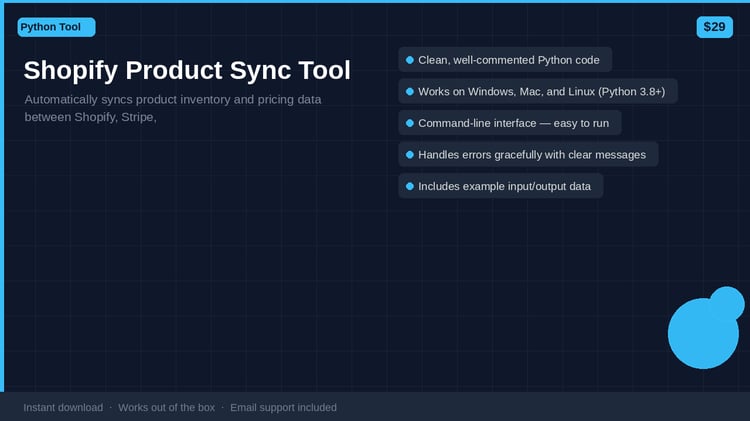This screenshot has height=421, width=750.
Task: Select the Shopify Product Sync Tool heading
Action: [187, 70]
